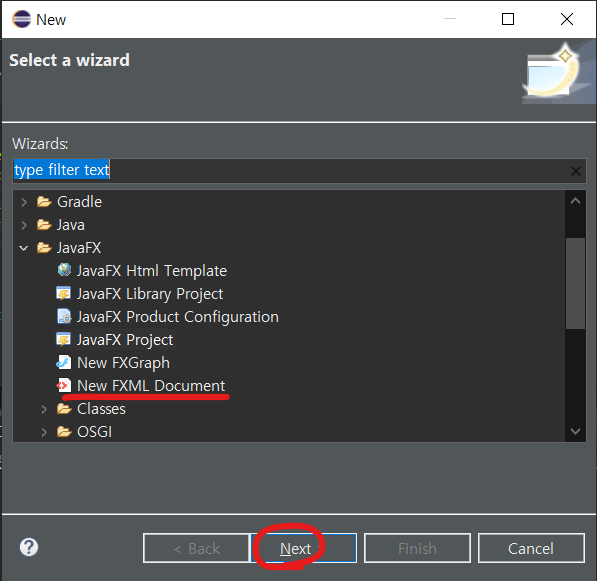Clear the filter text with the X icon
Screen dimensions: 597x581
click(575, 171)
